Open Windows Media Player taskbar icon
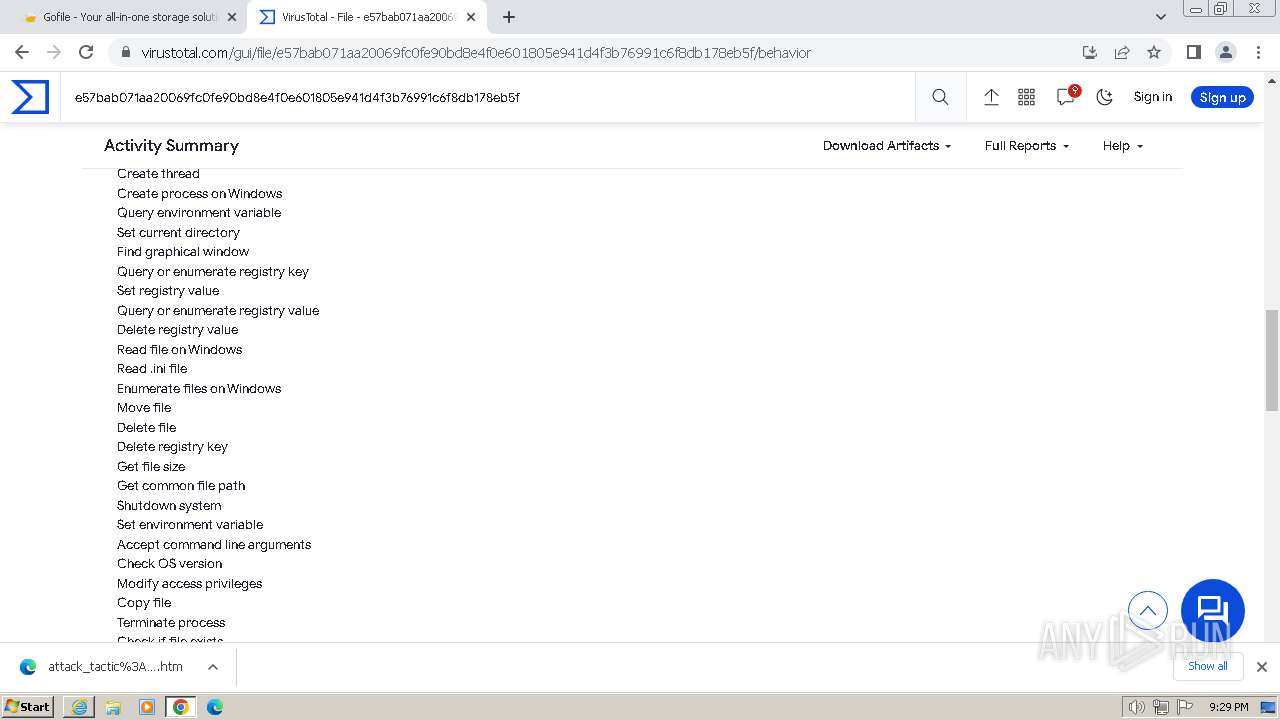The height and width of the screenshot is (720, 1280). pyautogui.click(x=147, y=707)
